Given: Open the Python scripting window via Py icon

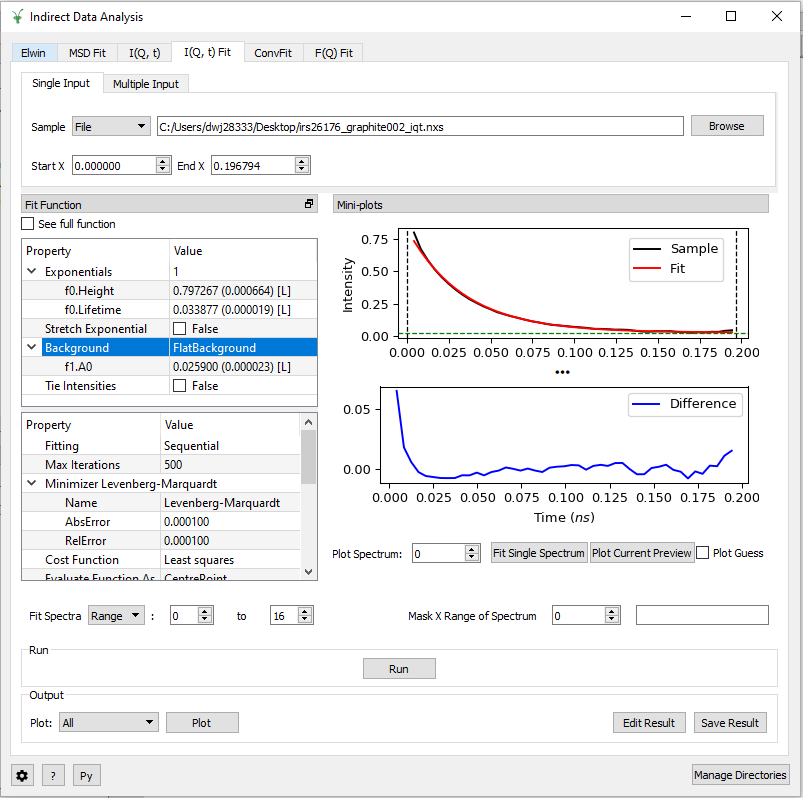Looking at the screenshot, I should click(86, 775).
